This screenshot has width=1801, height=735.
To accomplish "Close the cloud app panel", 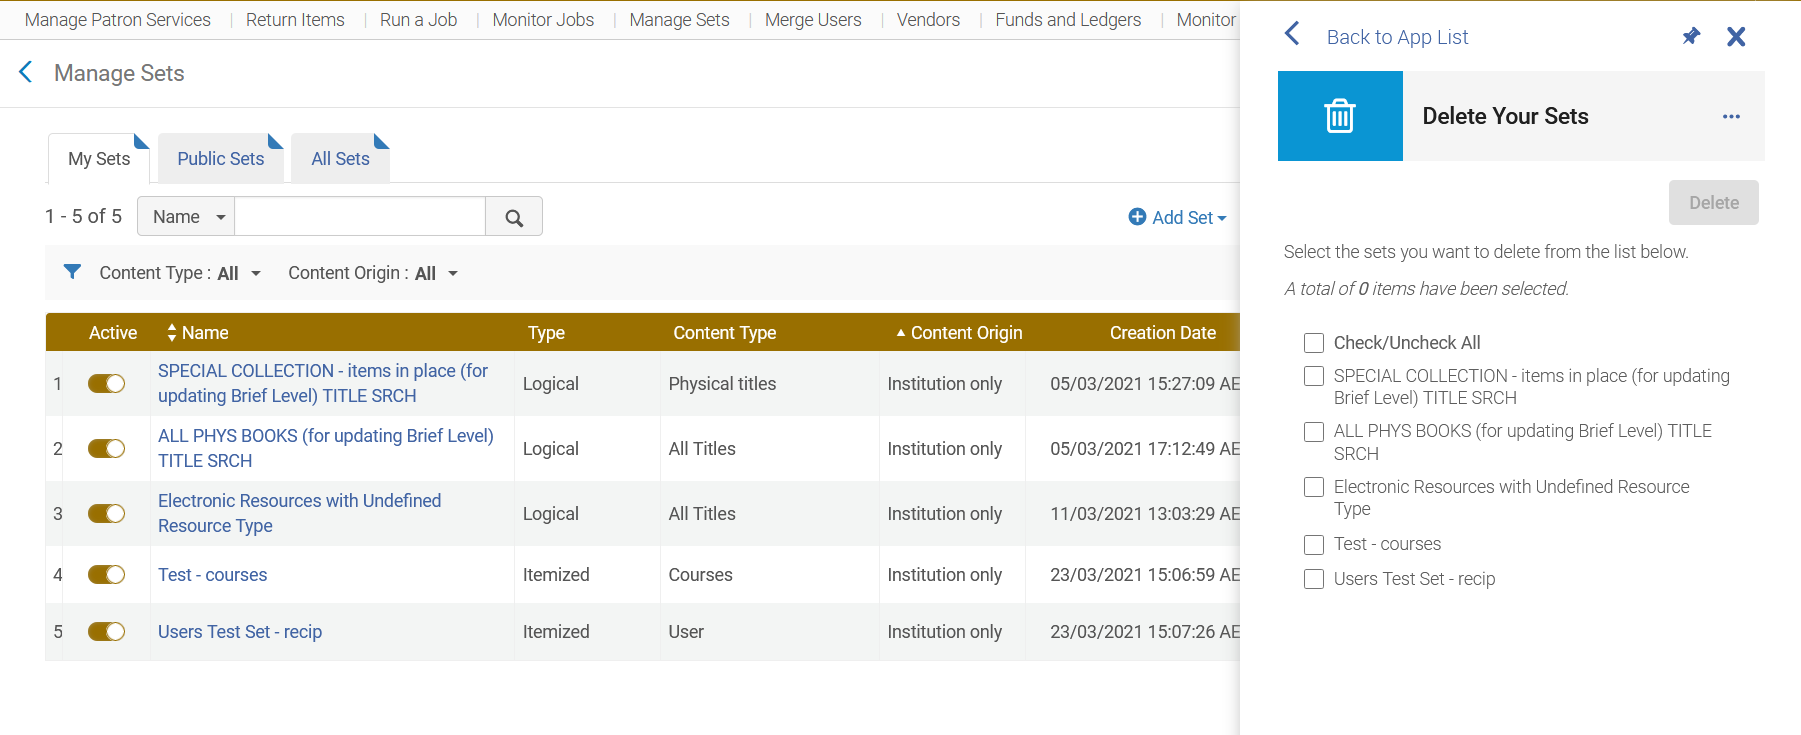I will (x=1736, y=36).
